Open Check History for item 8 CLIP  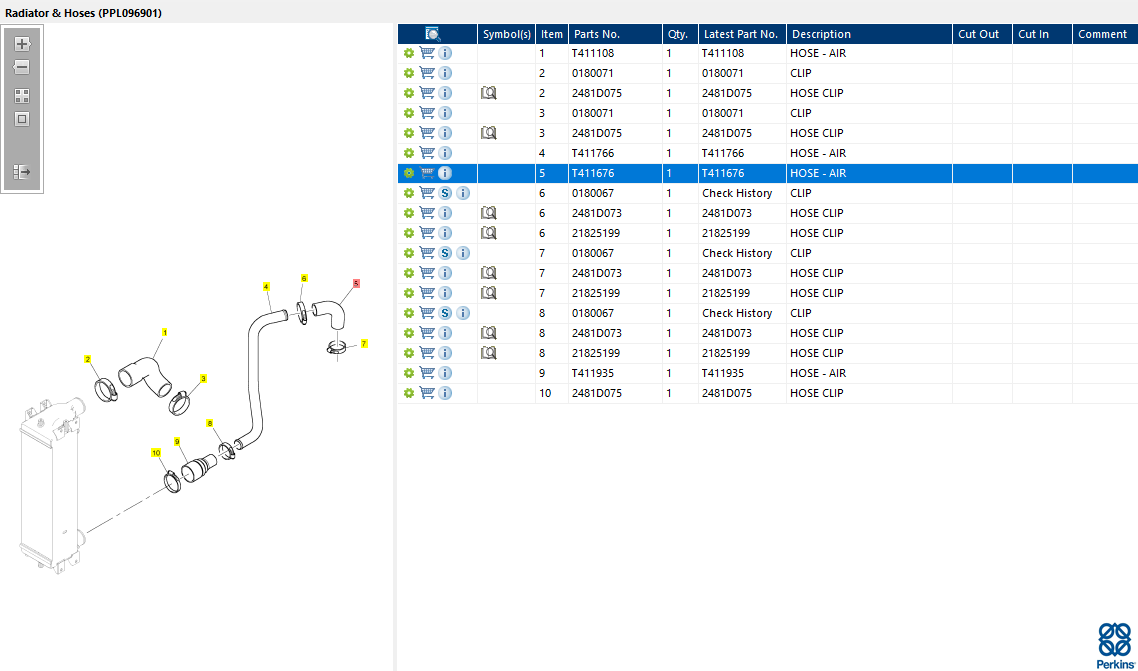[x=737, y=313]
